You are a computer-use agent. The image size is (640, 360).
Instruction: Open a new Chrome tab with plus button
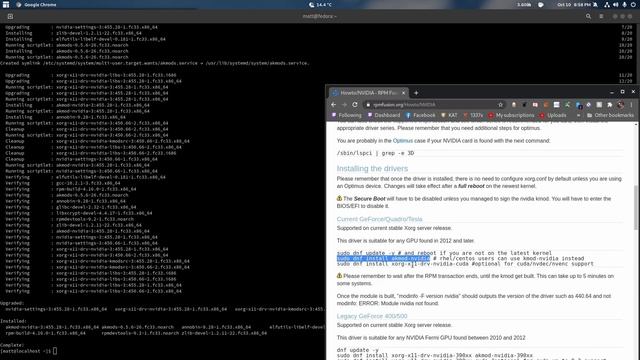[416, 93]
